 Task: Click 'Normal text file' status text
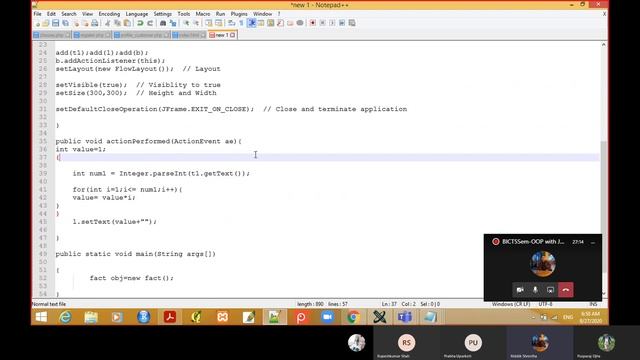(x=49, y=304)
